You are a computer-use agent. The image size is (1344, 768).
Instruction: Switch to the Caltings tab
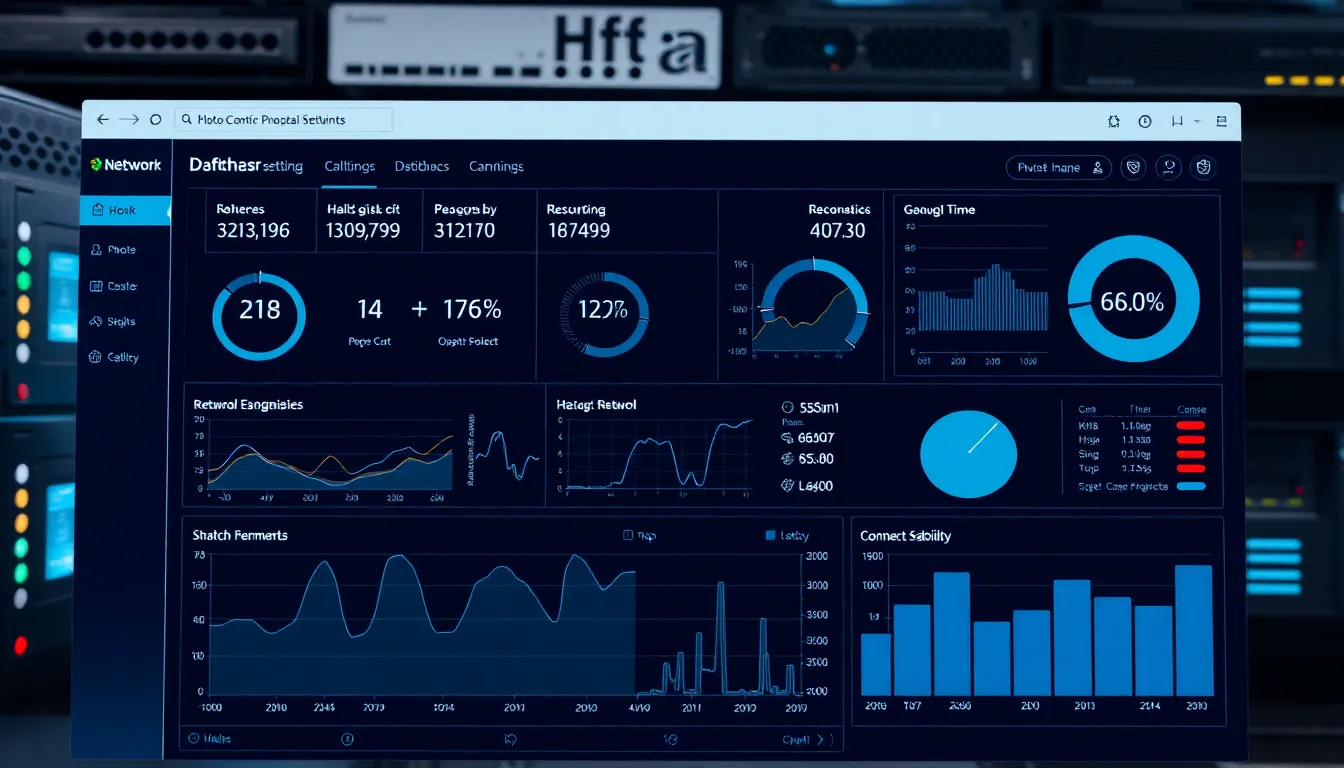pyautogui.click(x=349, y=167)
